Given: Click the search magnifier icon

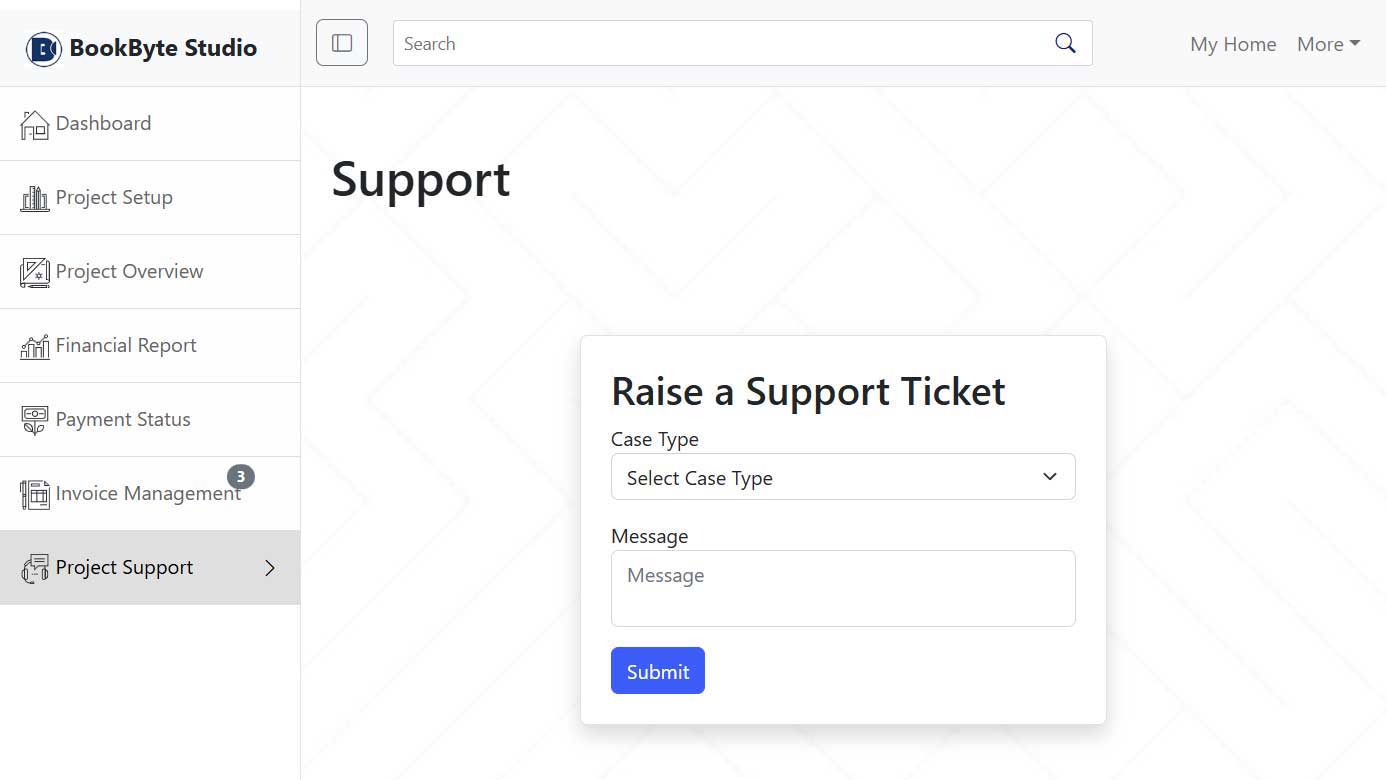Looking at the screenshot, I should pos(1065,43).
